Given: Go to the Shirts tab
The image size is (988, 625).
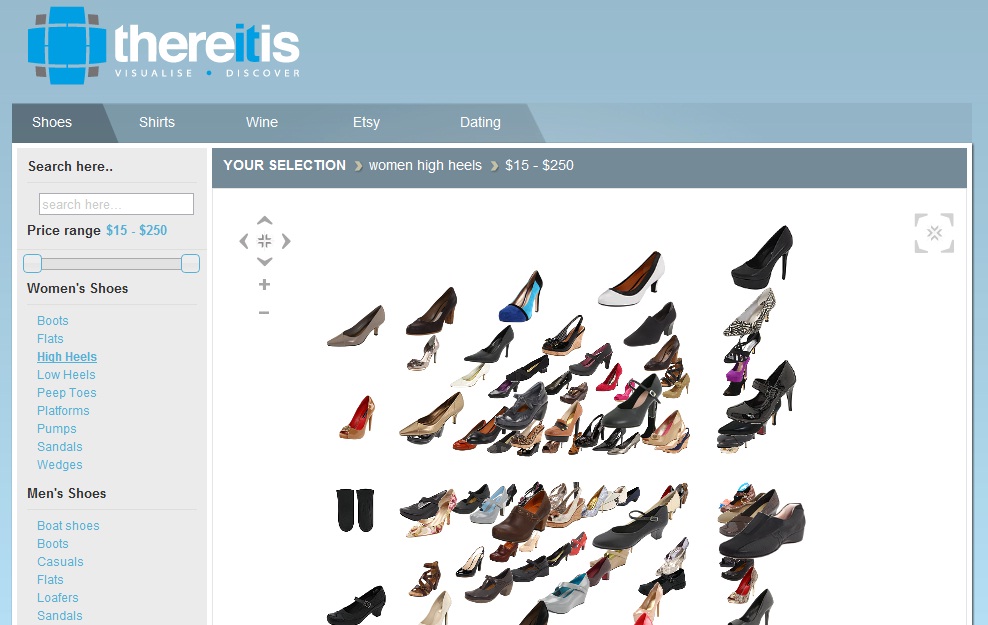Looking at the screenshot, I should (157, 122).
